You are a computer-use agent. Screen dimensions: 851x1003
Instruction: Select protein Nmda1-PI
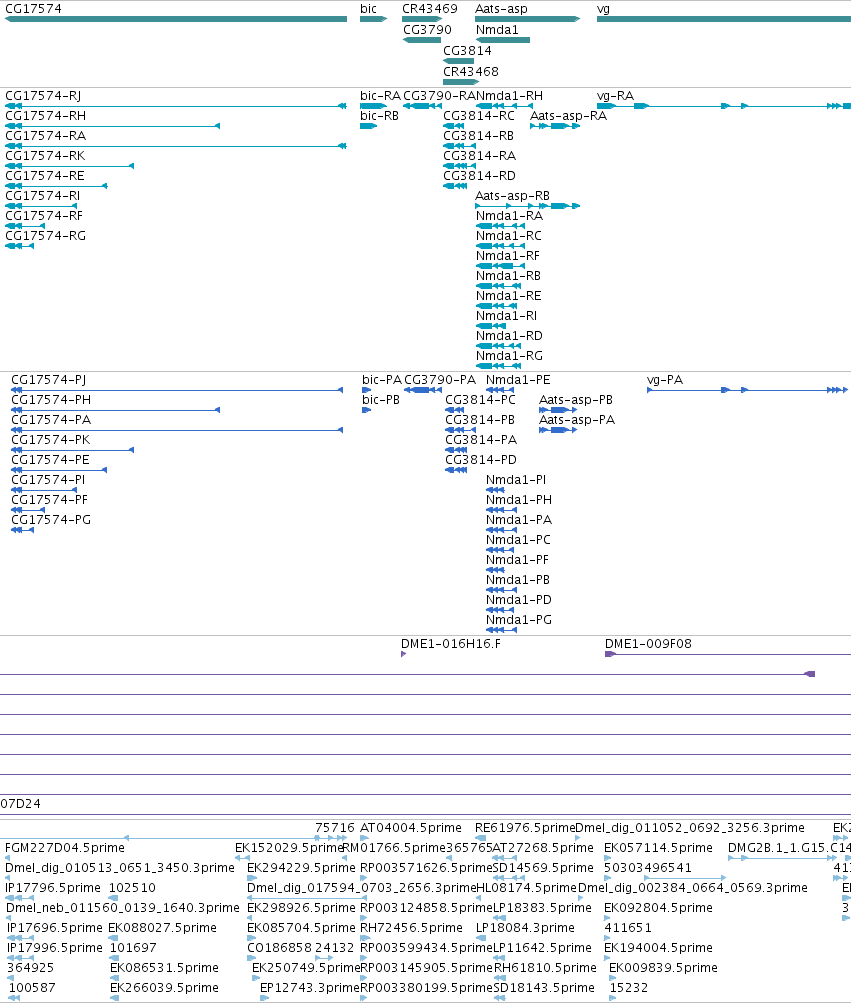pos(495,490)
